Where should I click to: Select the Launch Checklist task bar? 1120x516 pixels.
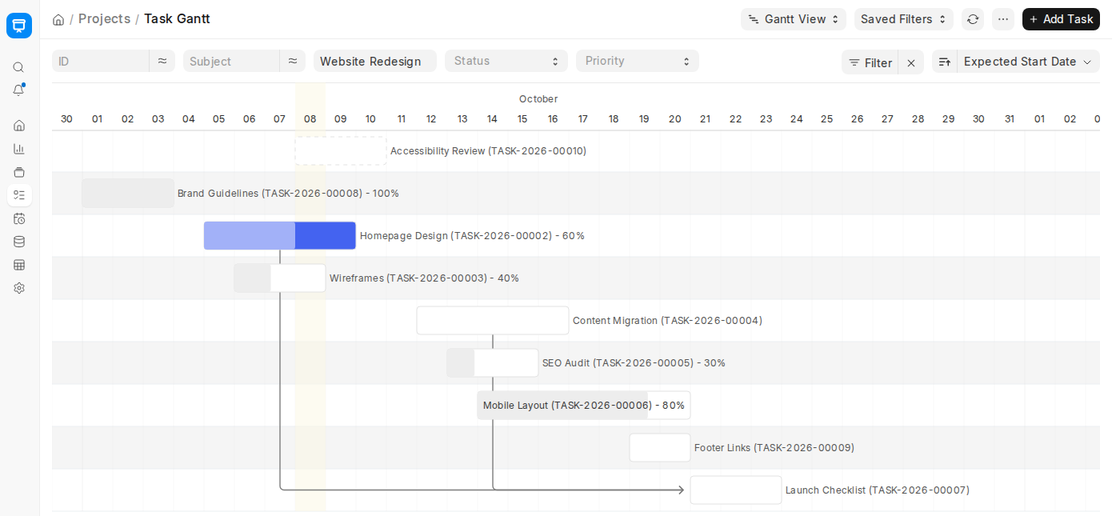pyautogui.click(x=736, y=490)
